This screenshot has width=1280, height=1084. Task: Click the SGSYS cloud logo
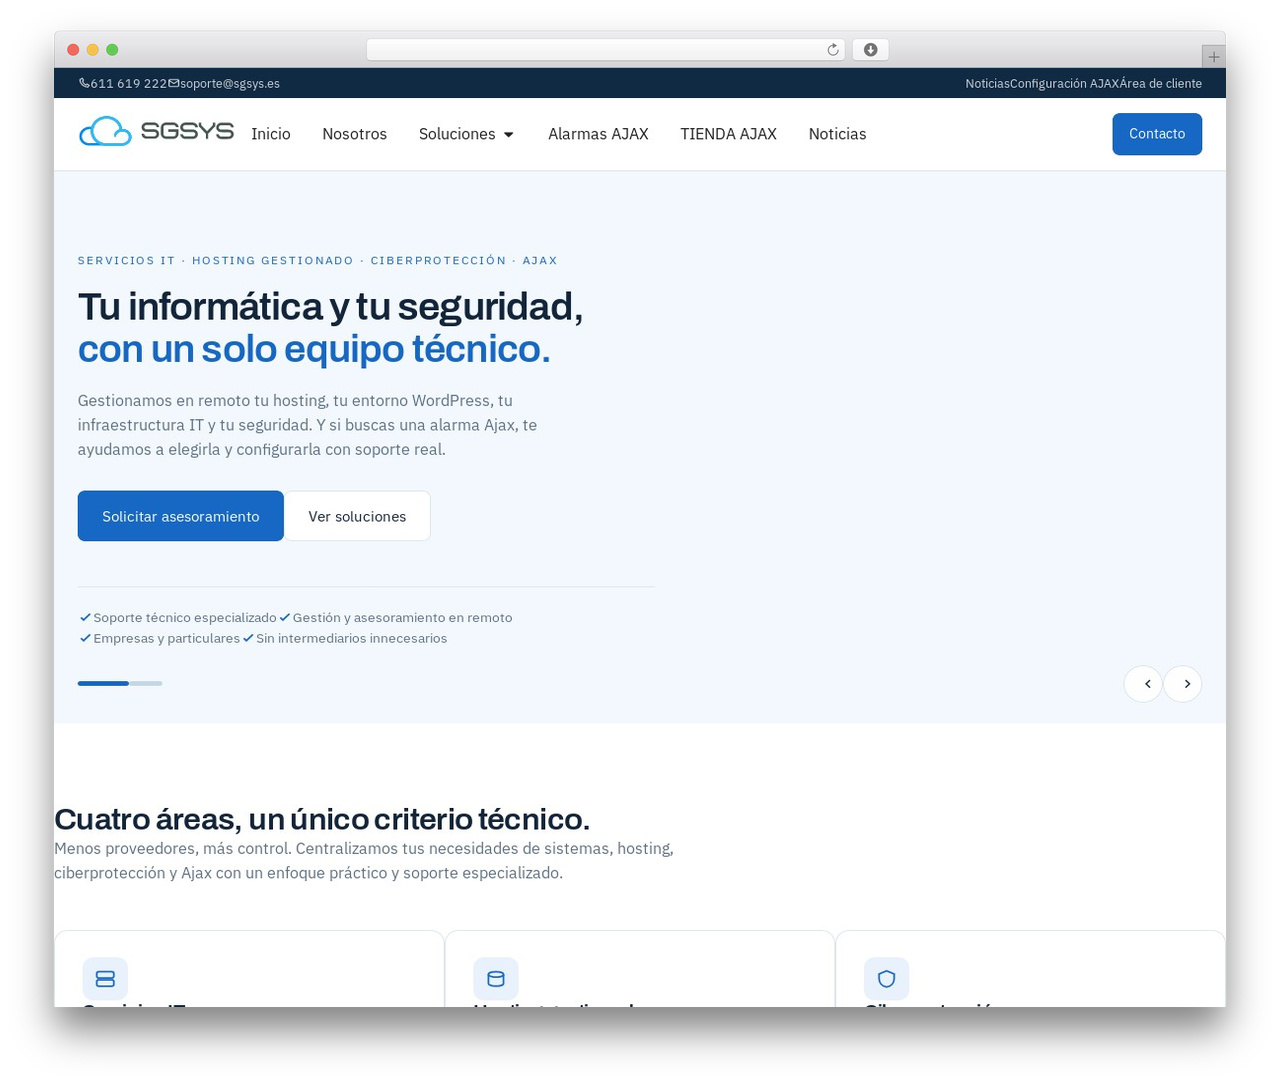point(156,132)
